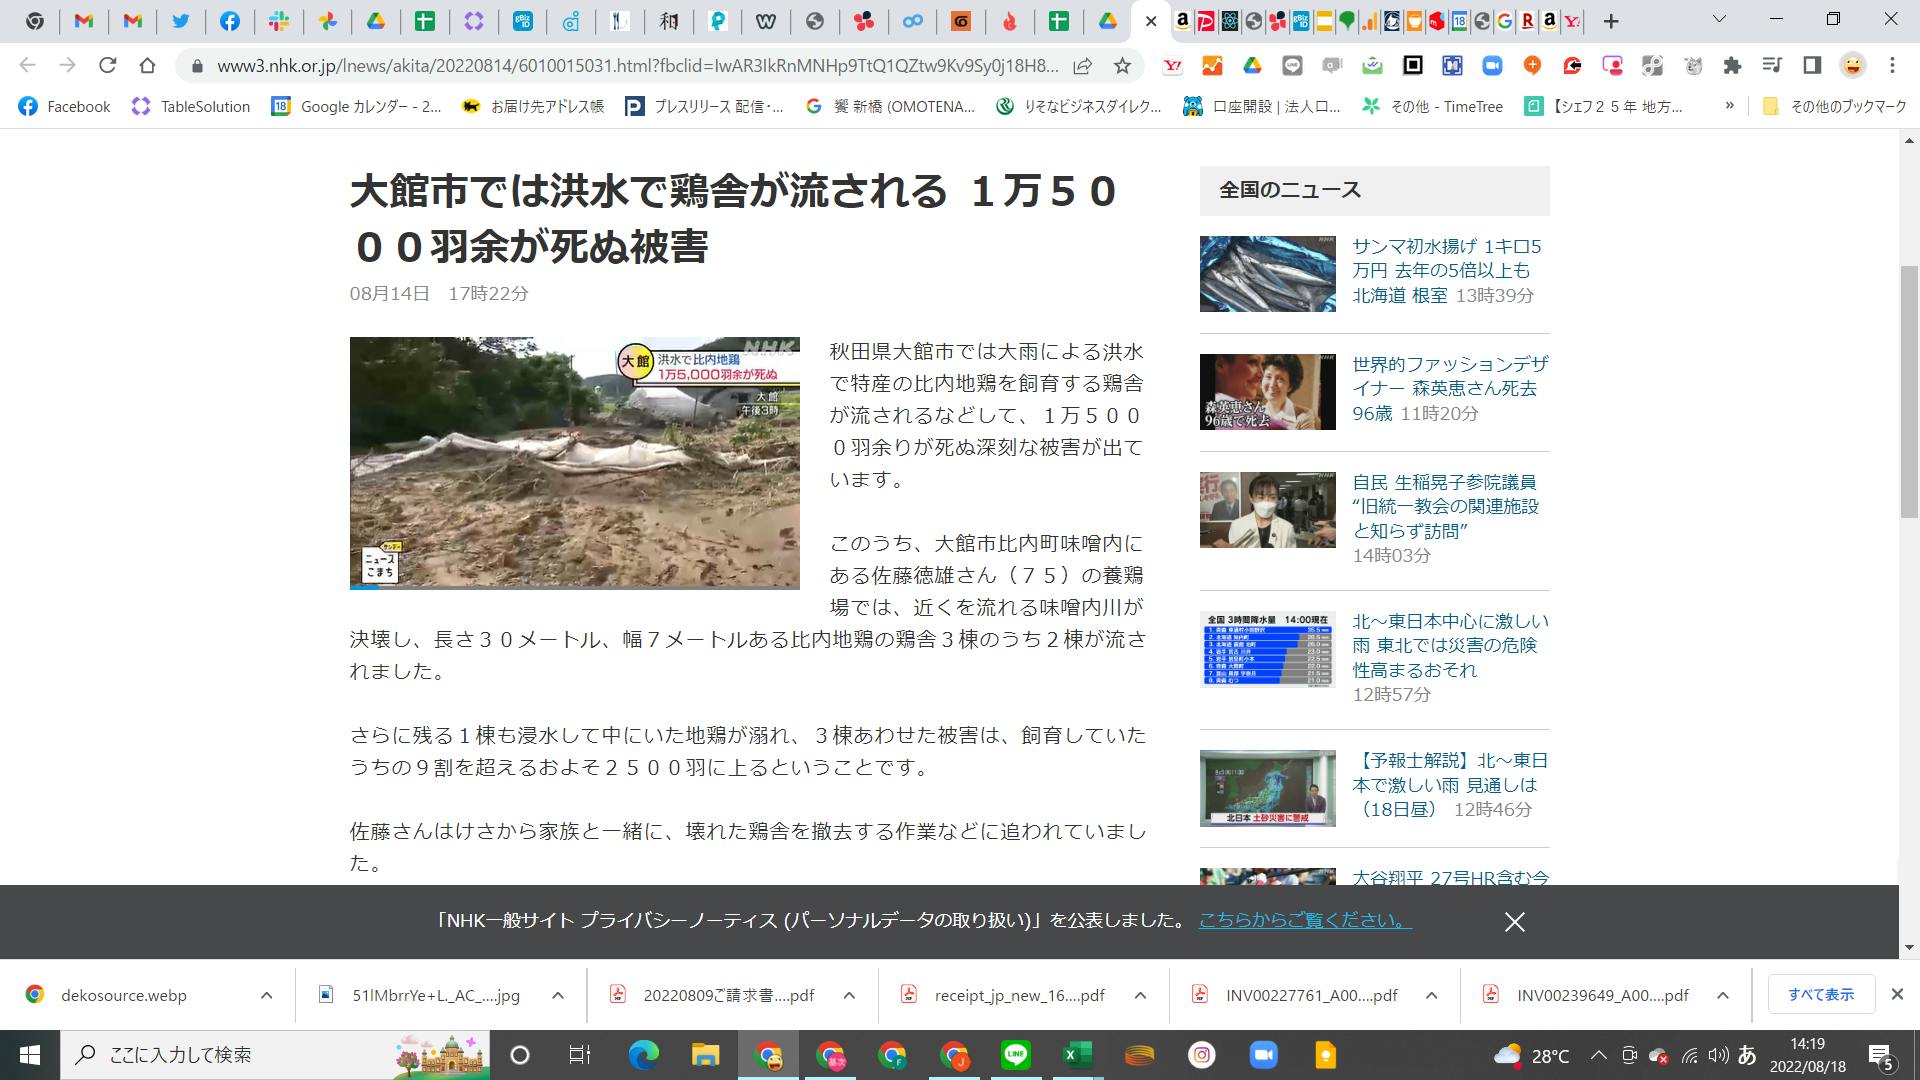Click the share page icon in the address bar
Viewport: 1920px width, 1080px height.
tap(1082, 66)
